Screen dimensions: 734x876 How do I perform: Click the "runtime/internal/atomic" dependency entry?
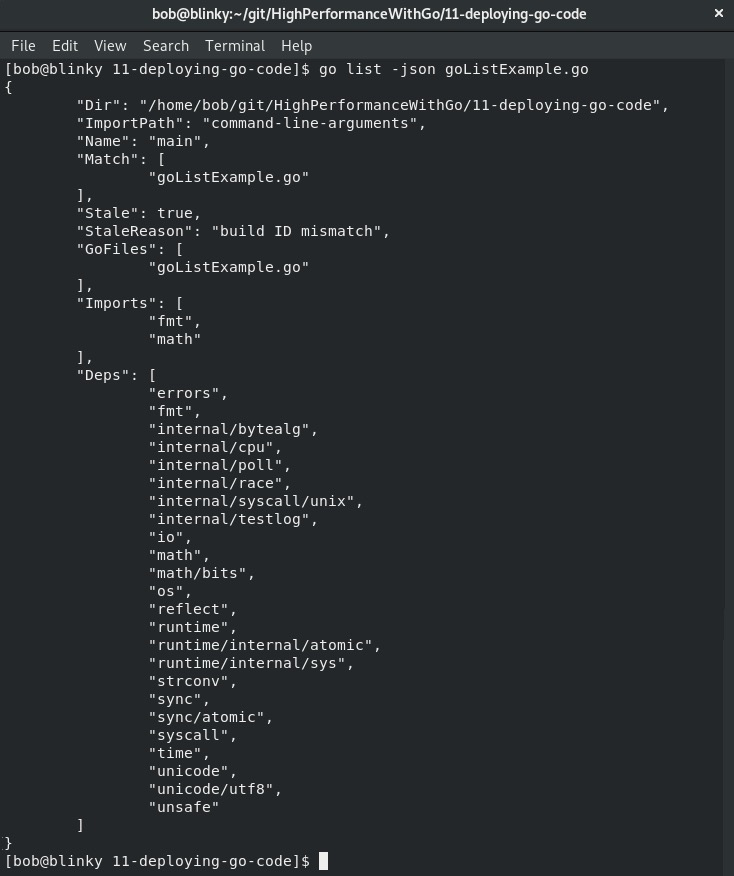[x=264, y=645]
